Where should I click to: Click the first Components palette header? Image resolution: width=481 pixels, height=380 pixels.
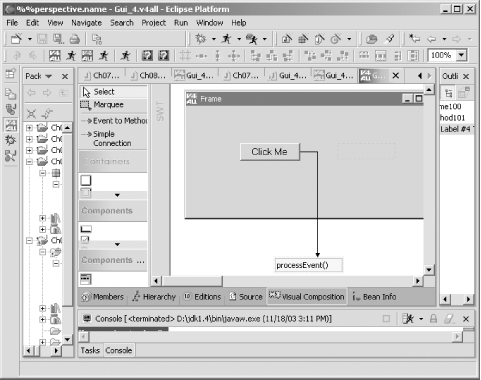pos(113,211)
